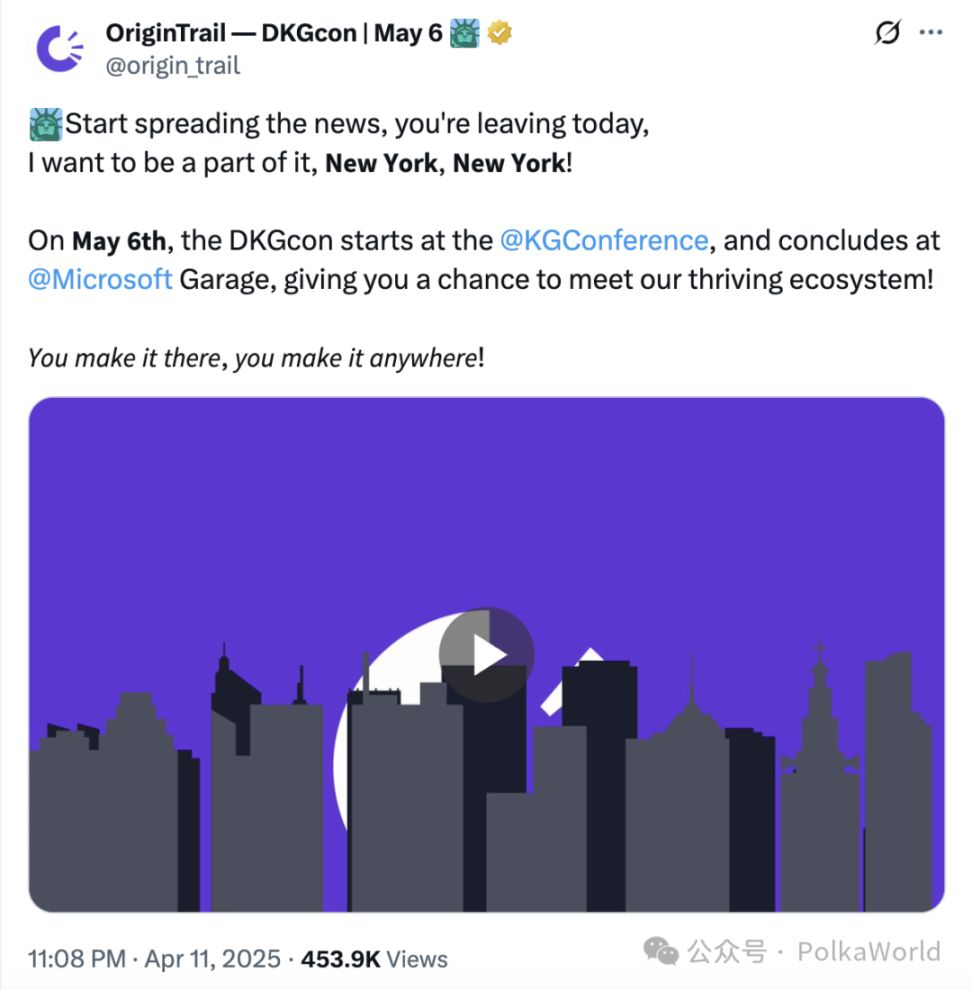Play the skyline video
The image size is (972, 990).
coord(487,655)
